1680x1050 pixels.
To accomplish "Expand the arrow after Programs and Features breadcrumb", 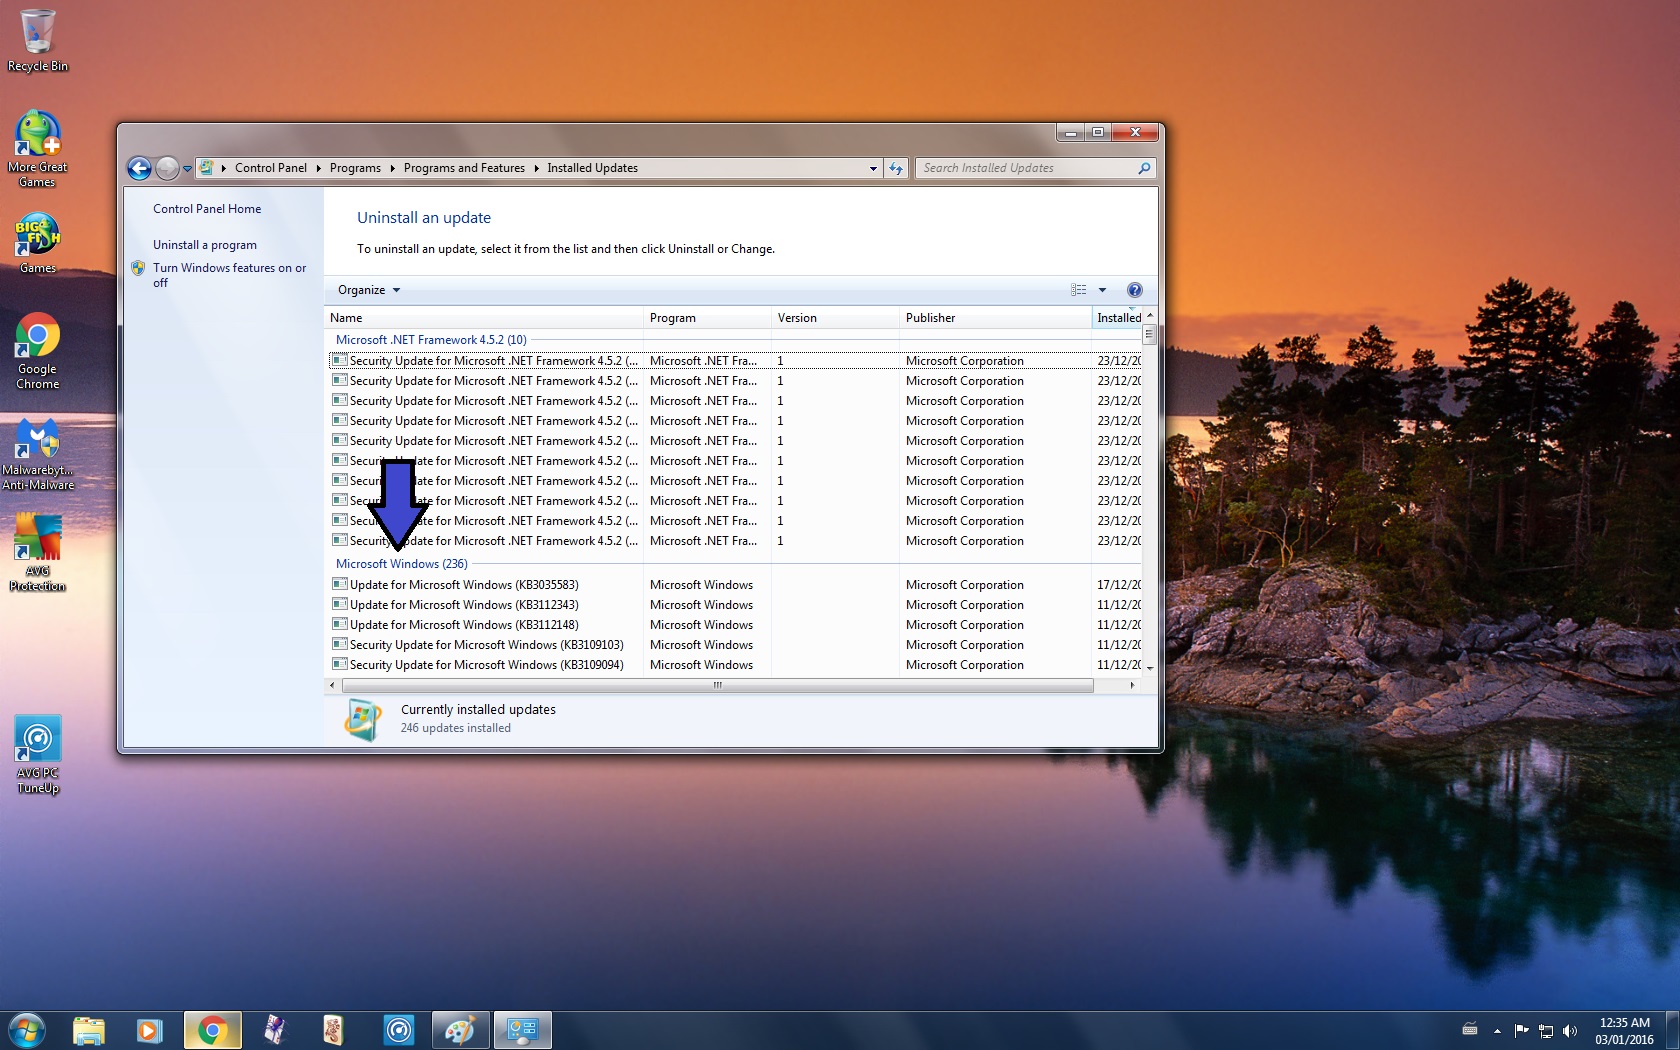I will coord(536,168).
